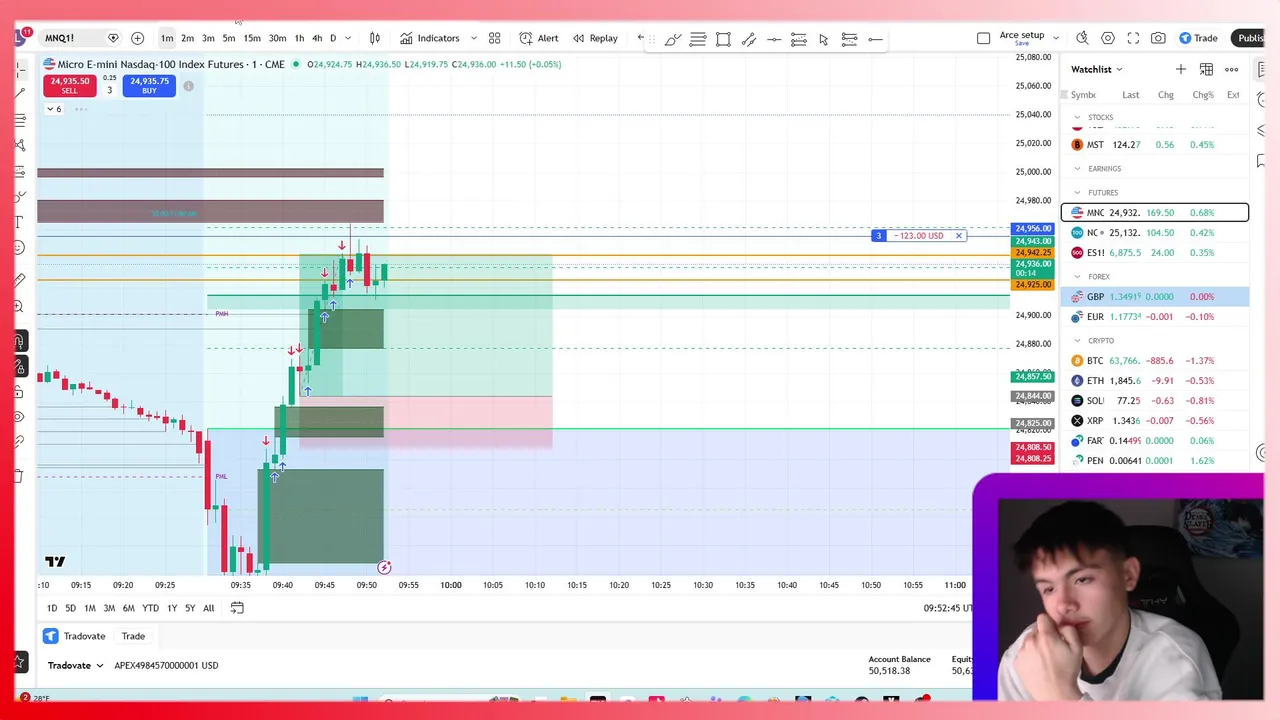Set date range to All
The image size is (1280, 720).
(209, 608)
